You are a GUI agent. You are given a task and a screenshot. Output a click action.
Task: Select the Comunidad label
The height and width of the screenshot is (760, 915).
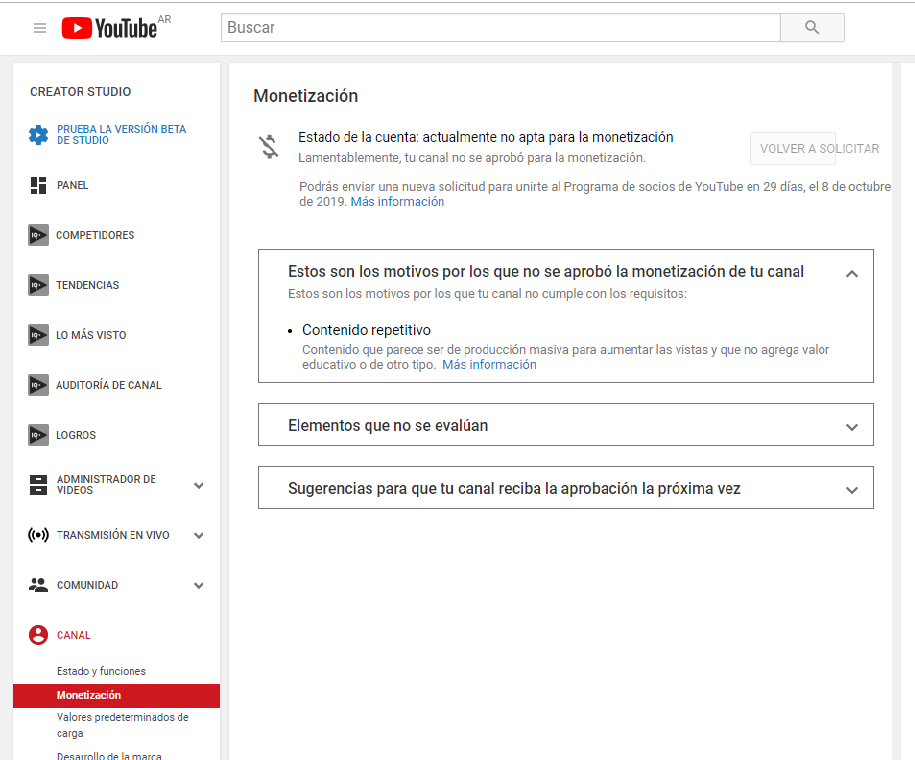point(88,585)
